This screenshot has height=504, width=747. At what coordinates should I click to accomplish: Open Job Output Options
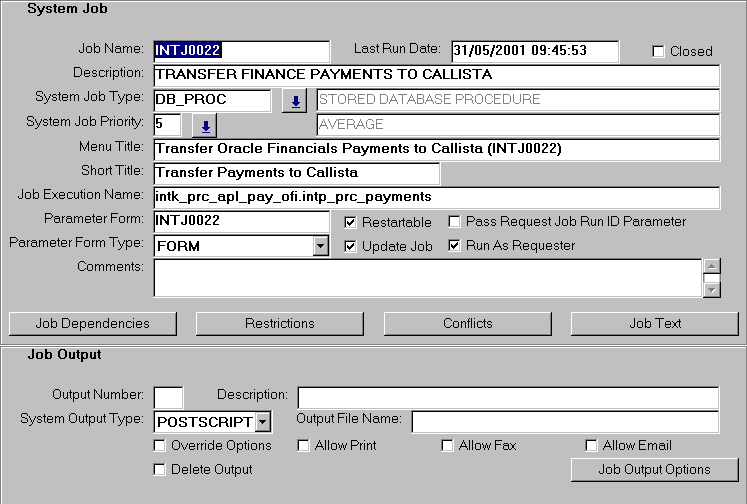(x=654, y=469)
